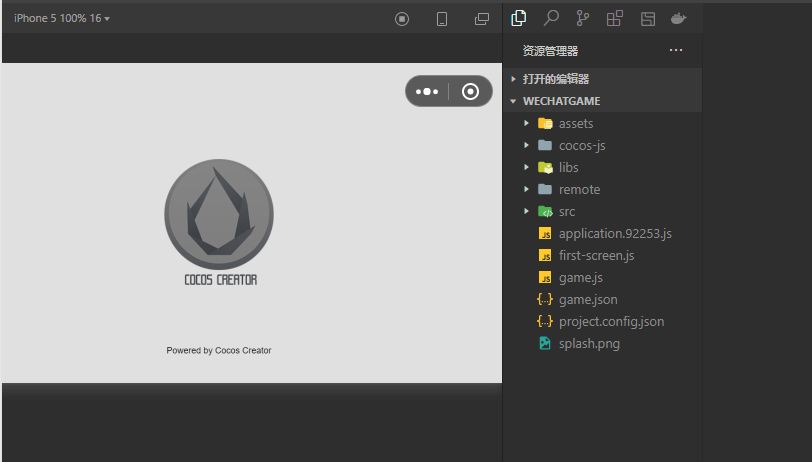Viewport: 812px width, 462px height.
Task: Open the iPhone 5 100% 16 device dropdown
Action: (62, 19)
